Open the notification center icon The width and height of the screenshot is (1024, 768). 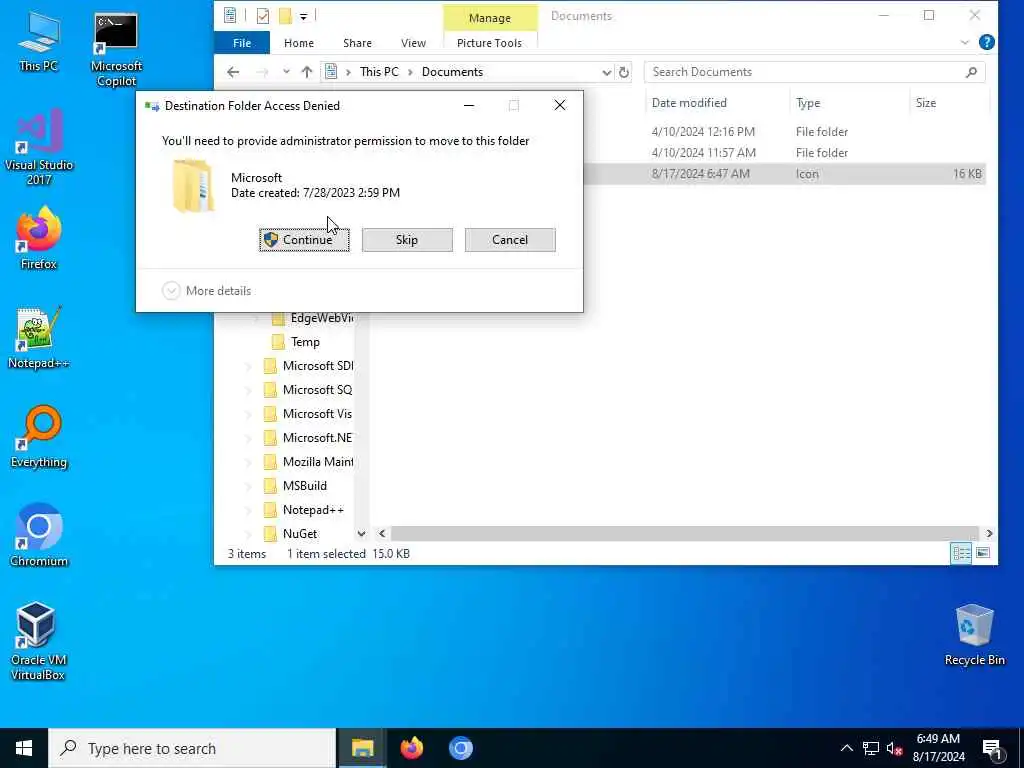(992, 748)
